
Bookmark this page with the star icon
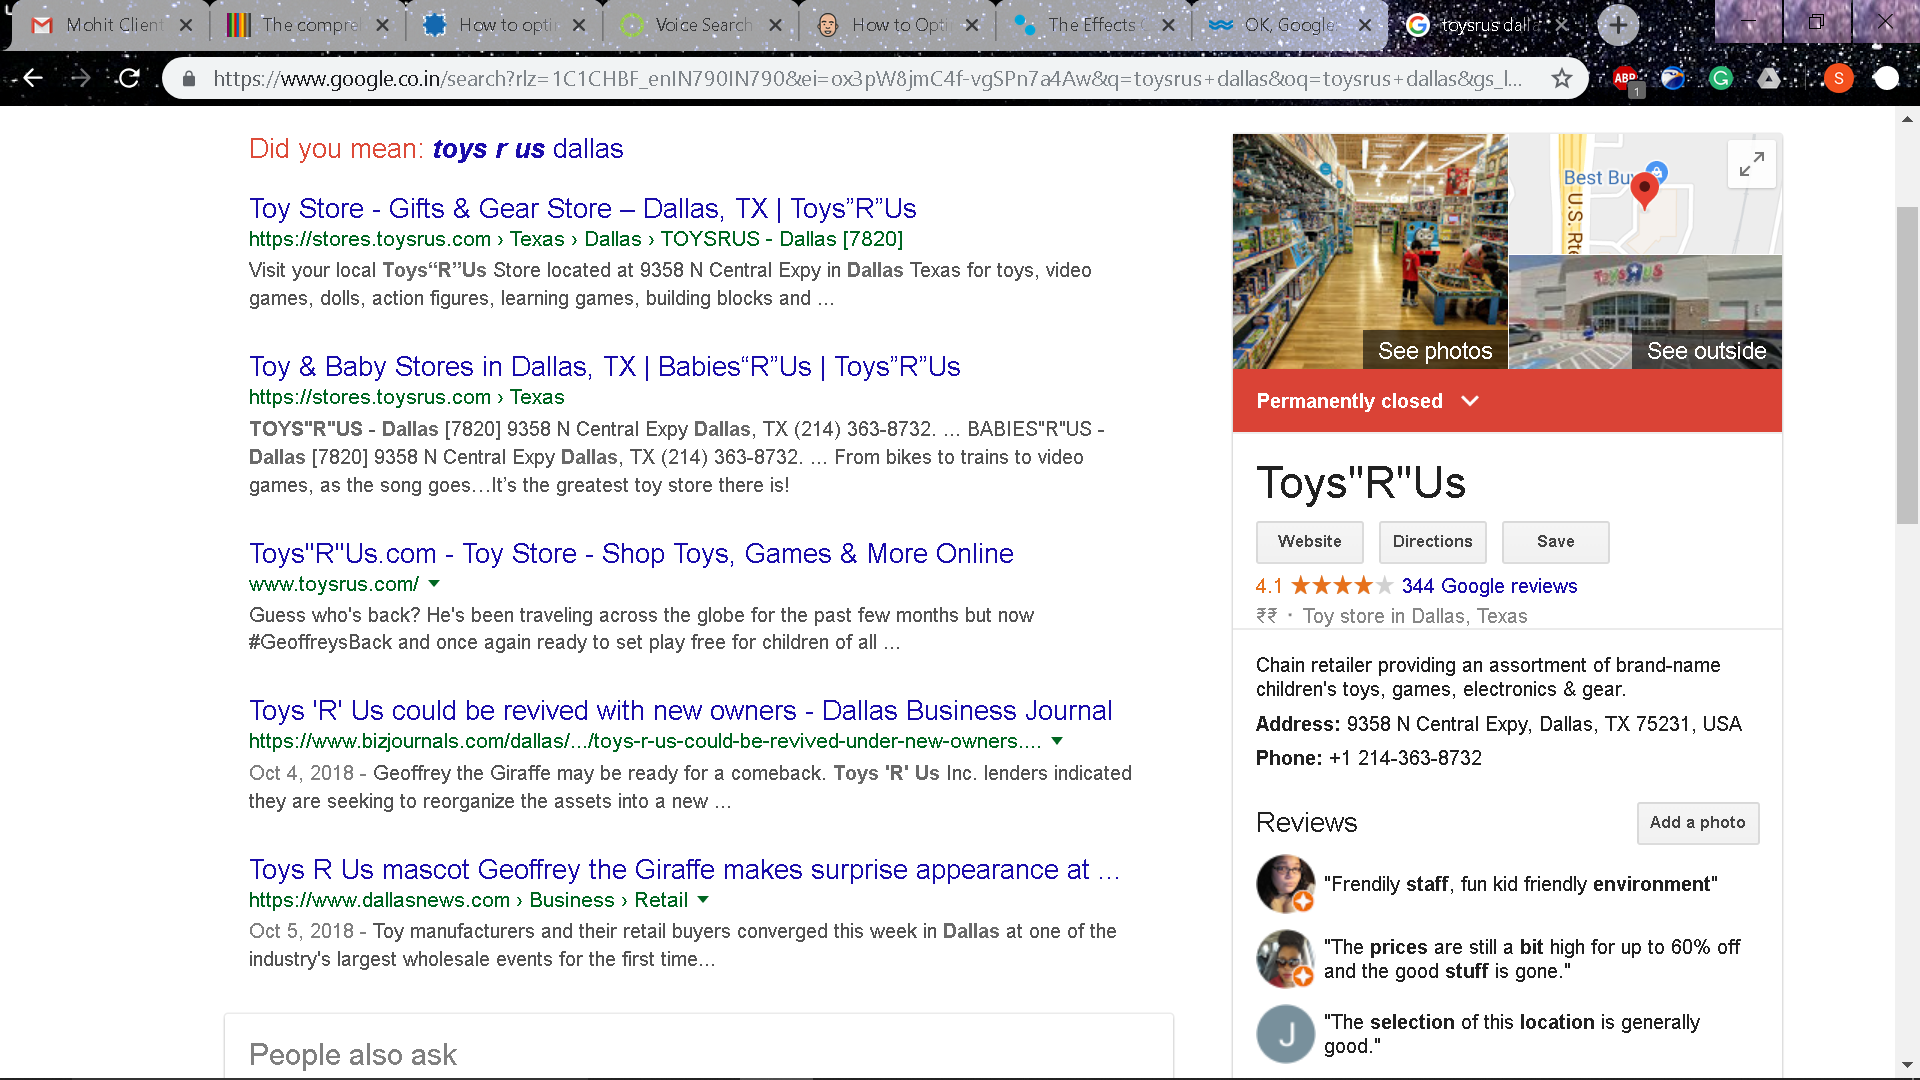point(1561,78)
